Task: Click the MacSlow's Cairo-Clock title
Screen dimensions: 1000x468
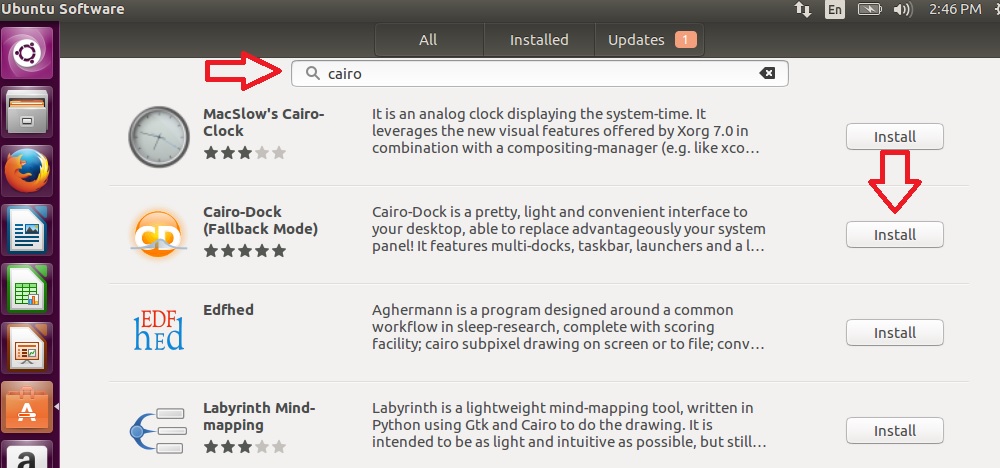Action: pos(264,122)
